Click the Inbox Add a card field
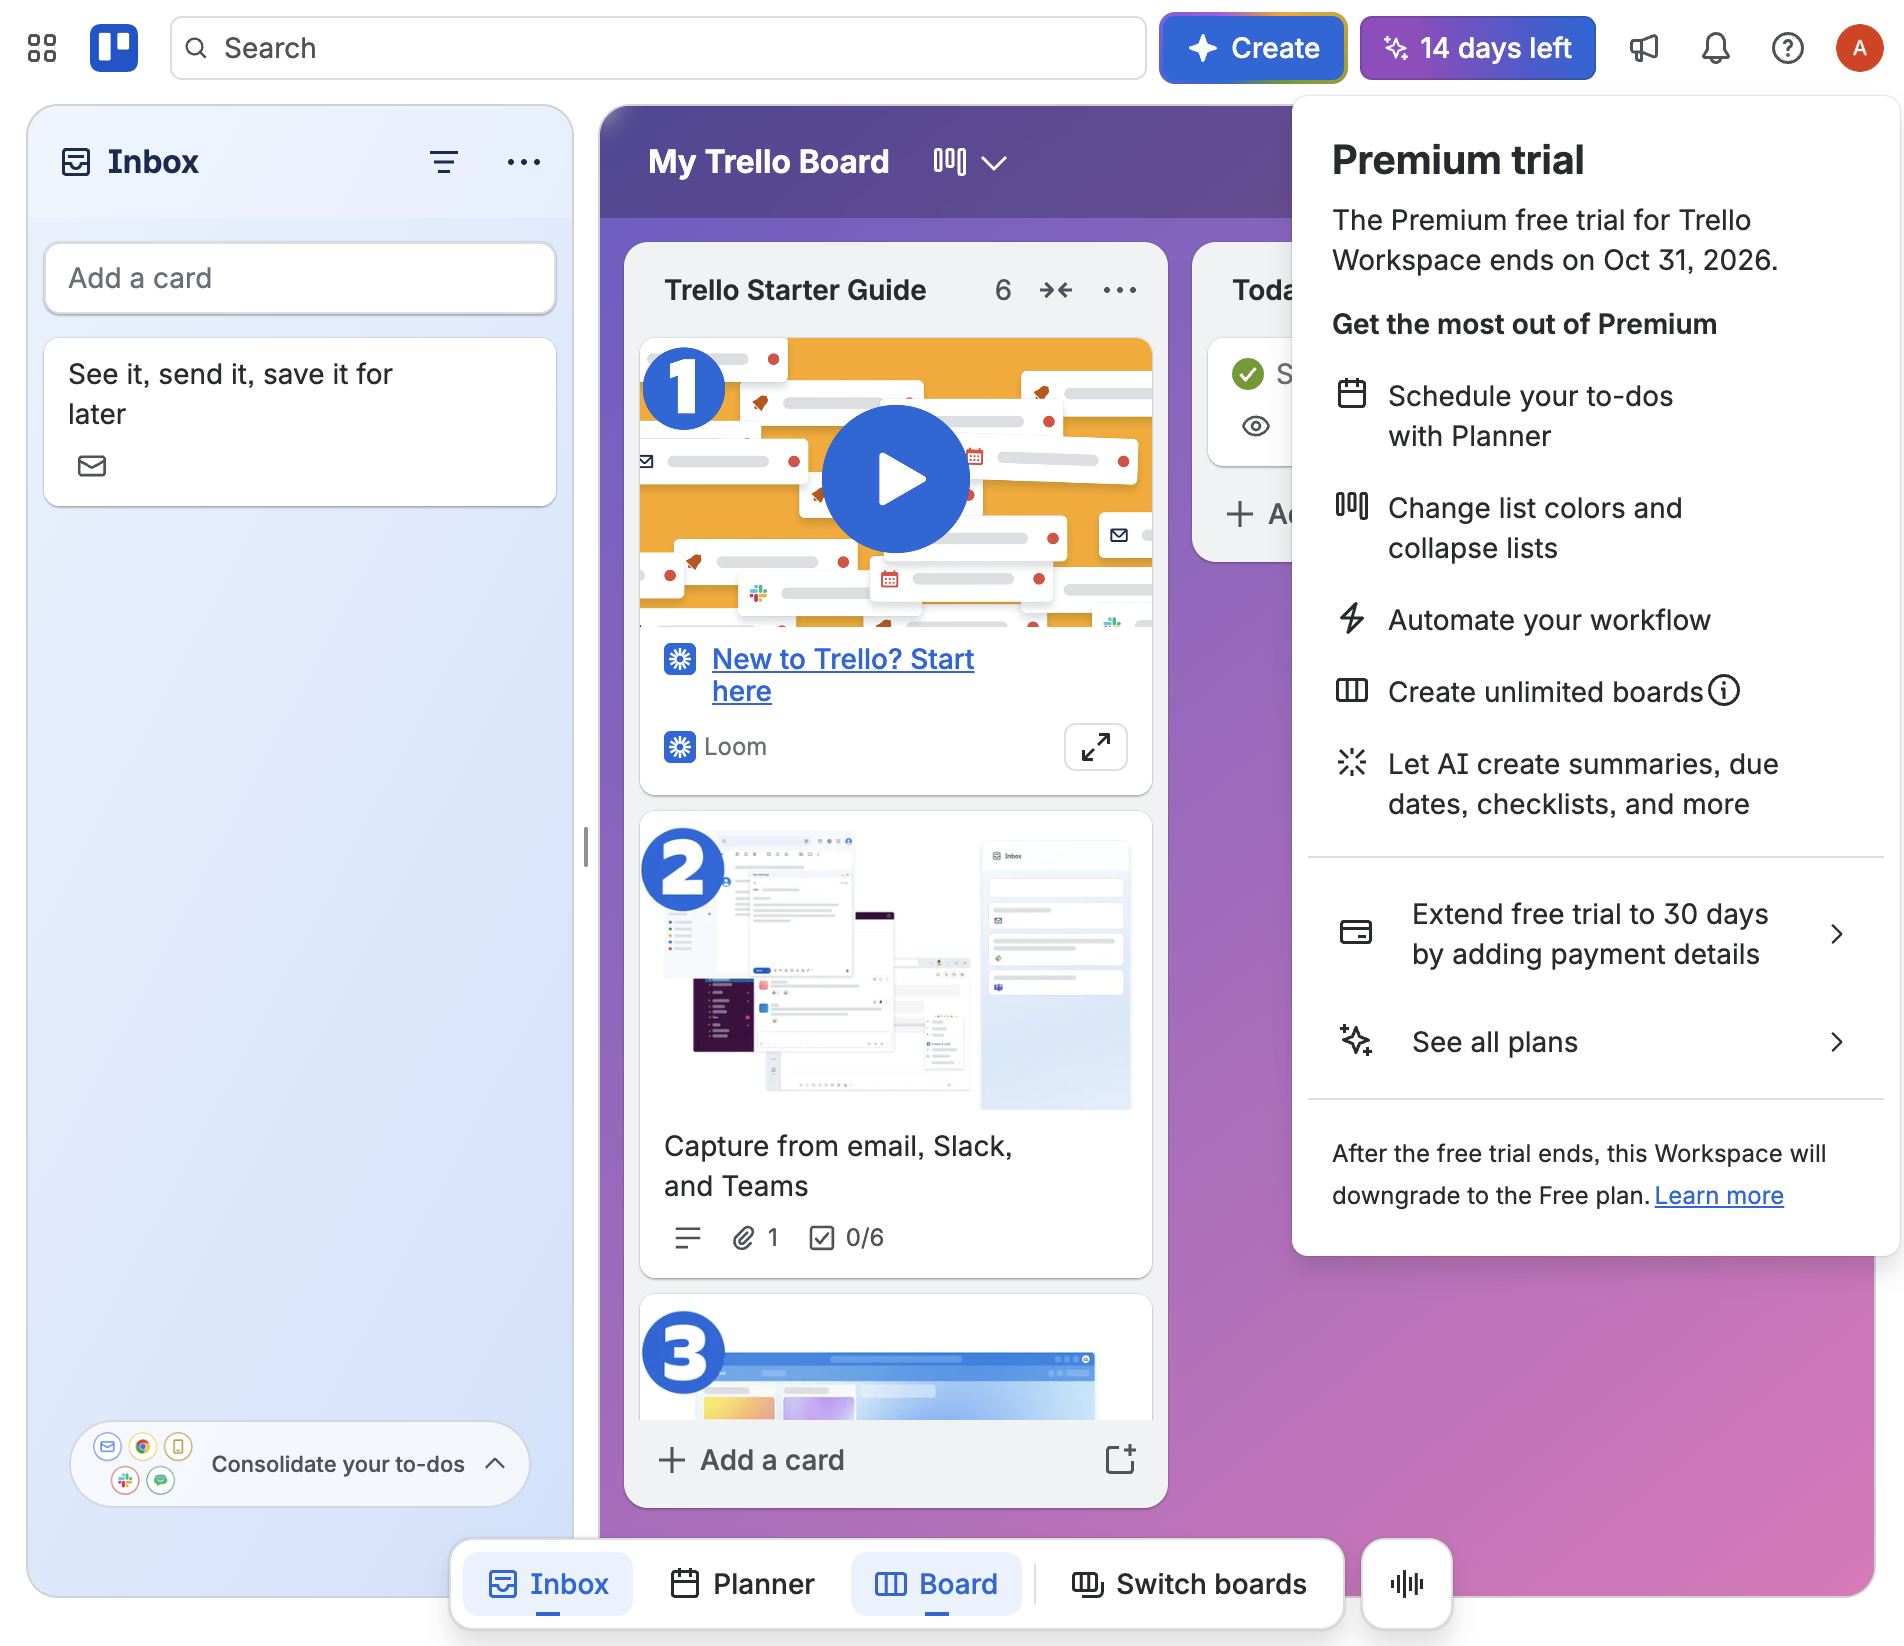 (300, 278)
